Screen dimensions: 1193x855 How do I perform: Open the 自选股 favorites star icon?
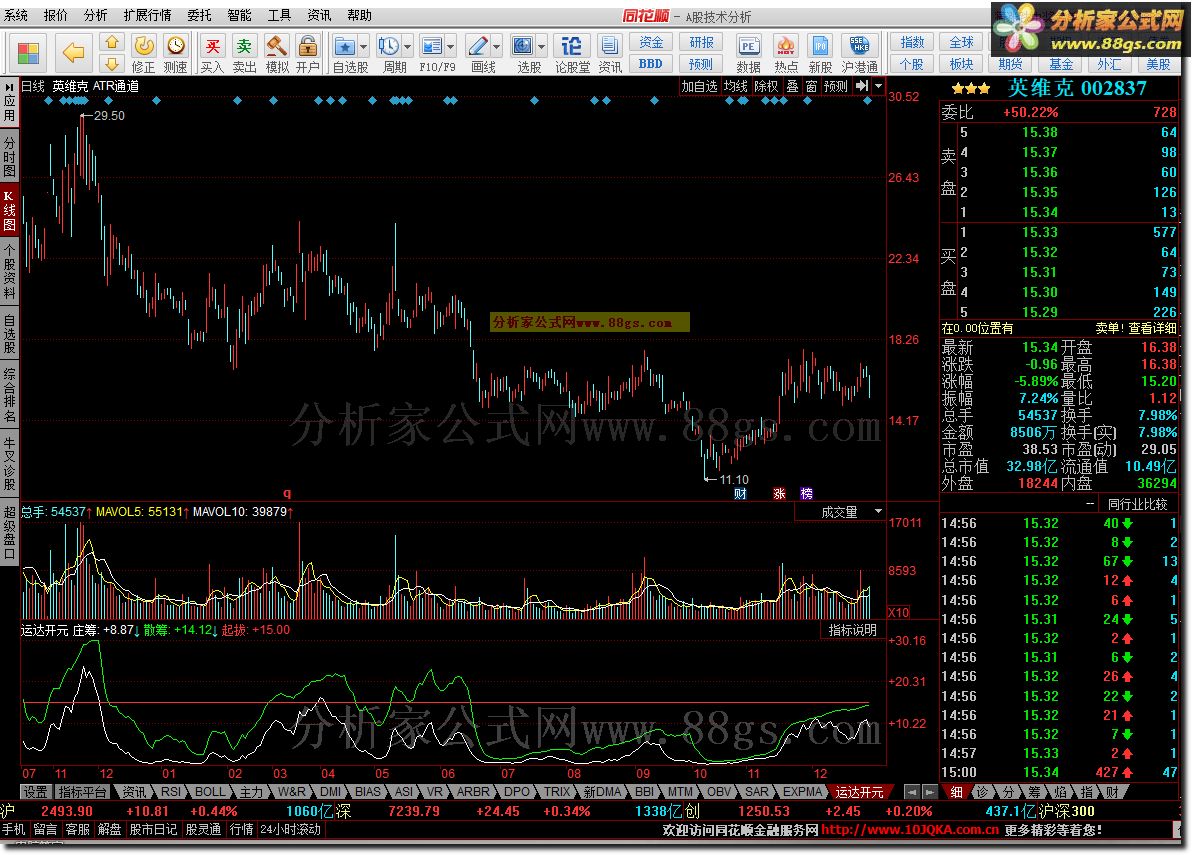[345, 46]
